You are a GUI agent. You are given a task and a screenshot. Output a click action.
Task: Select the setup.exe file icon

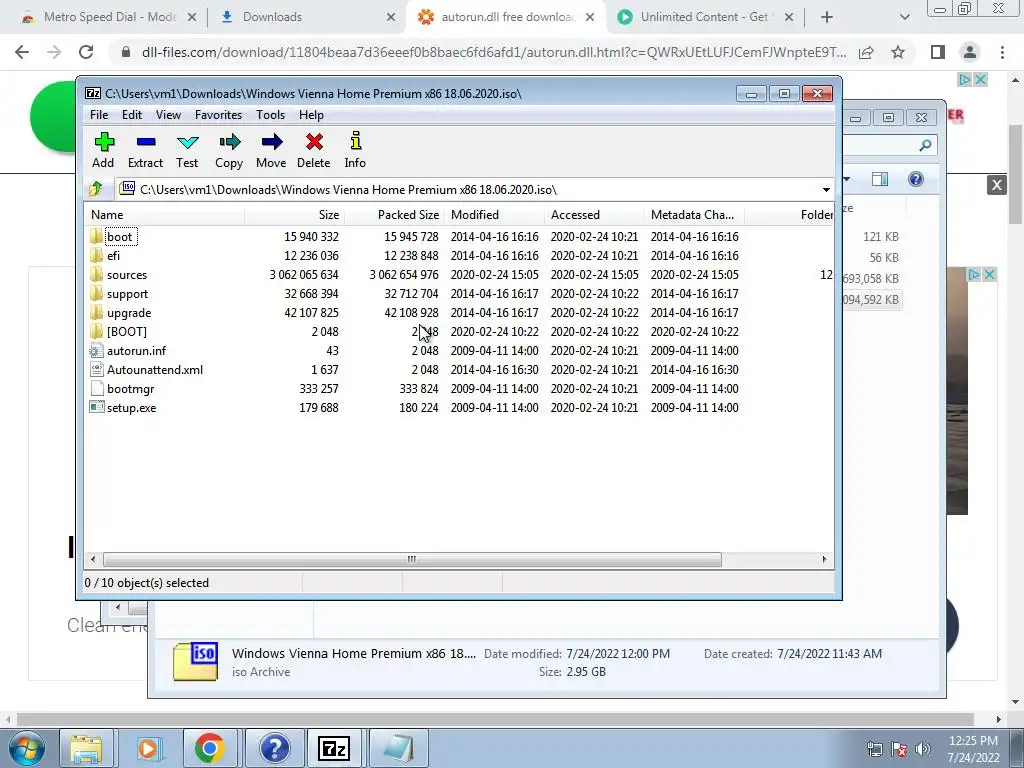(x=97, y=407)
